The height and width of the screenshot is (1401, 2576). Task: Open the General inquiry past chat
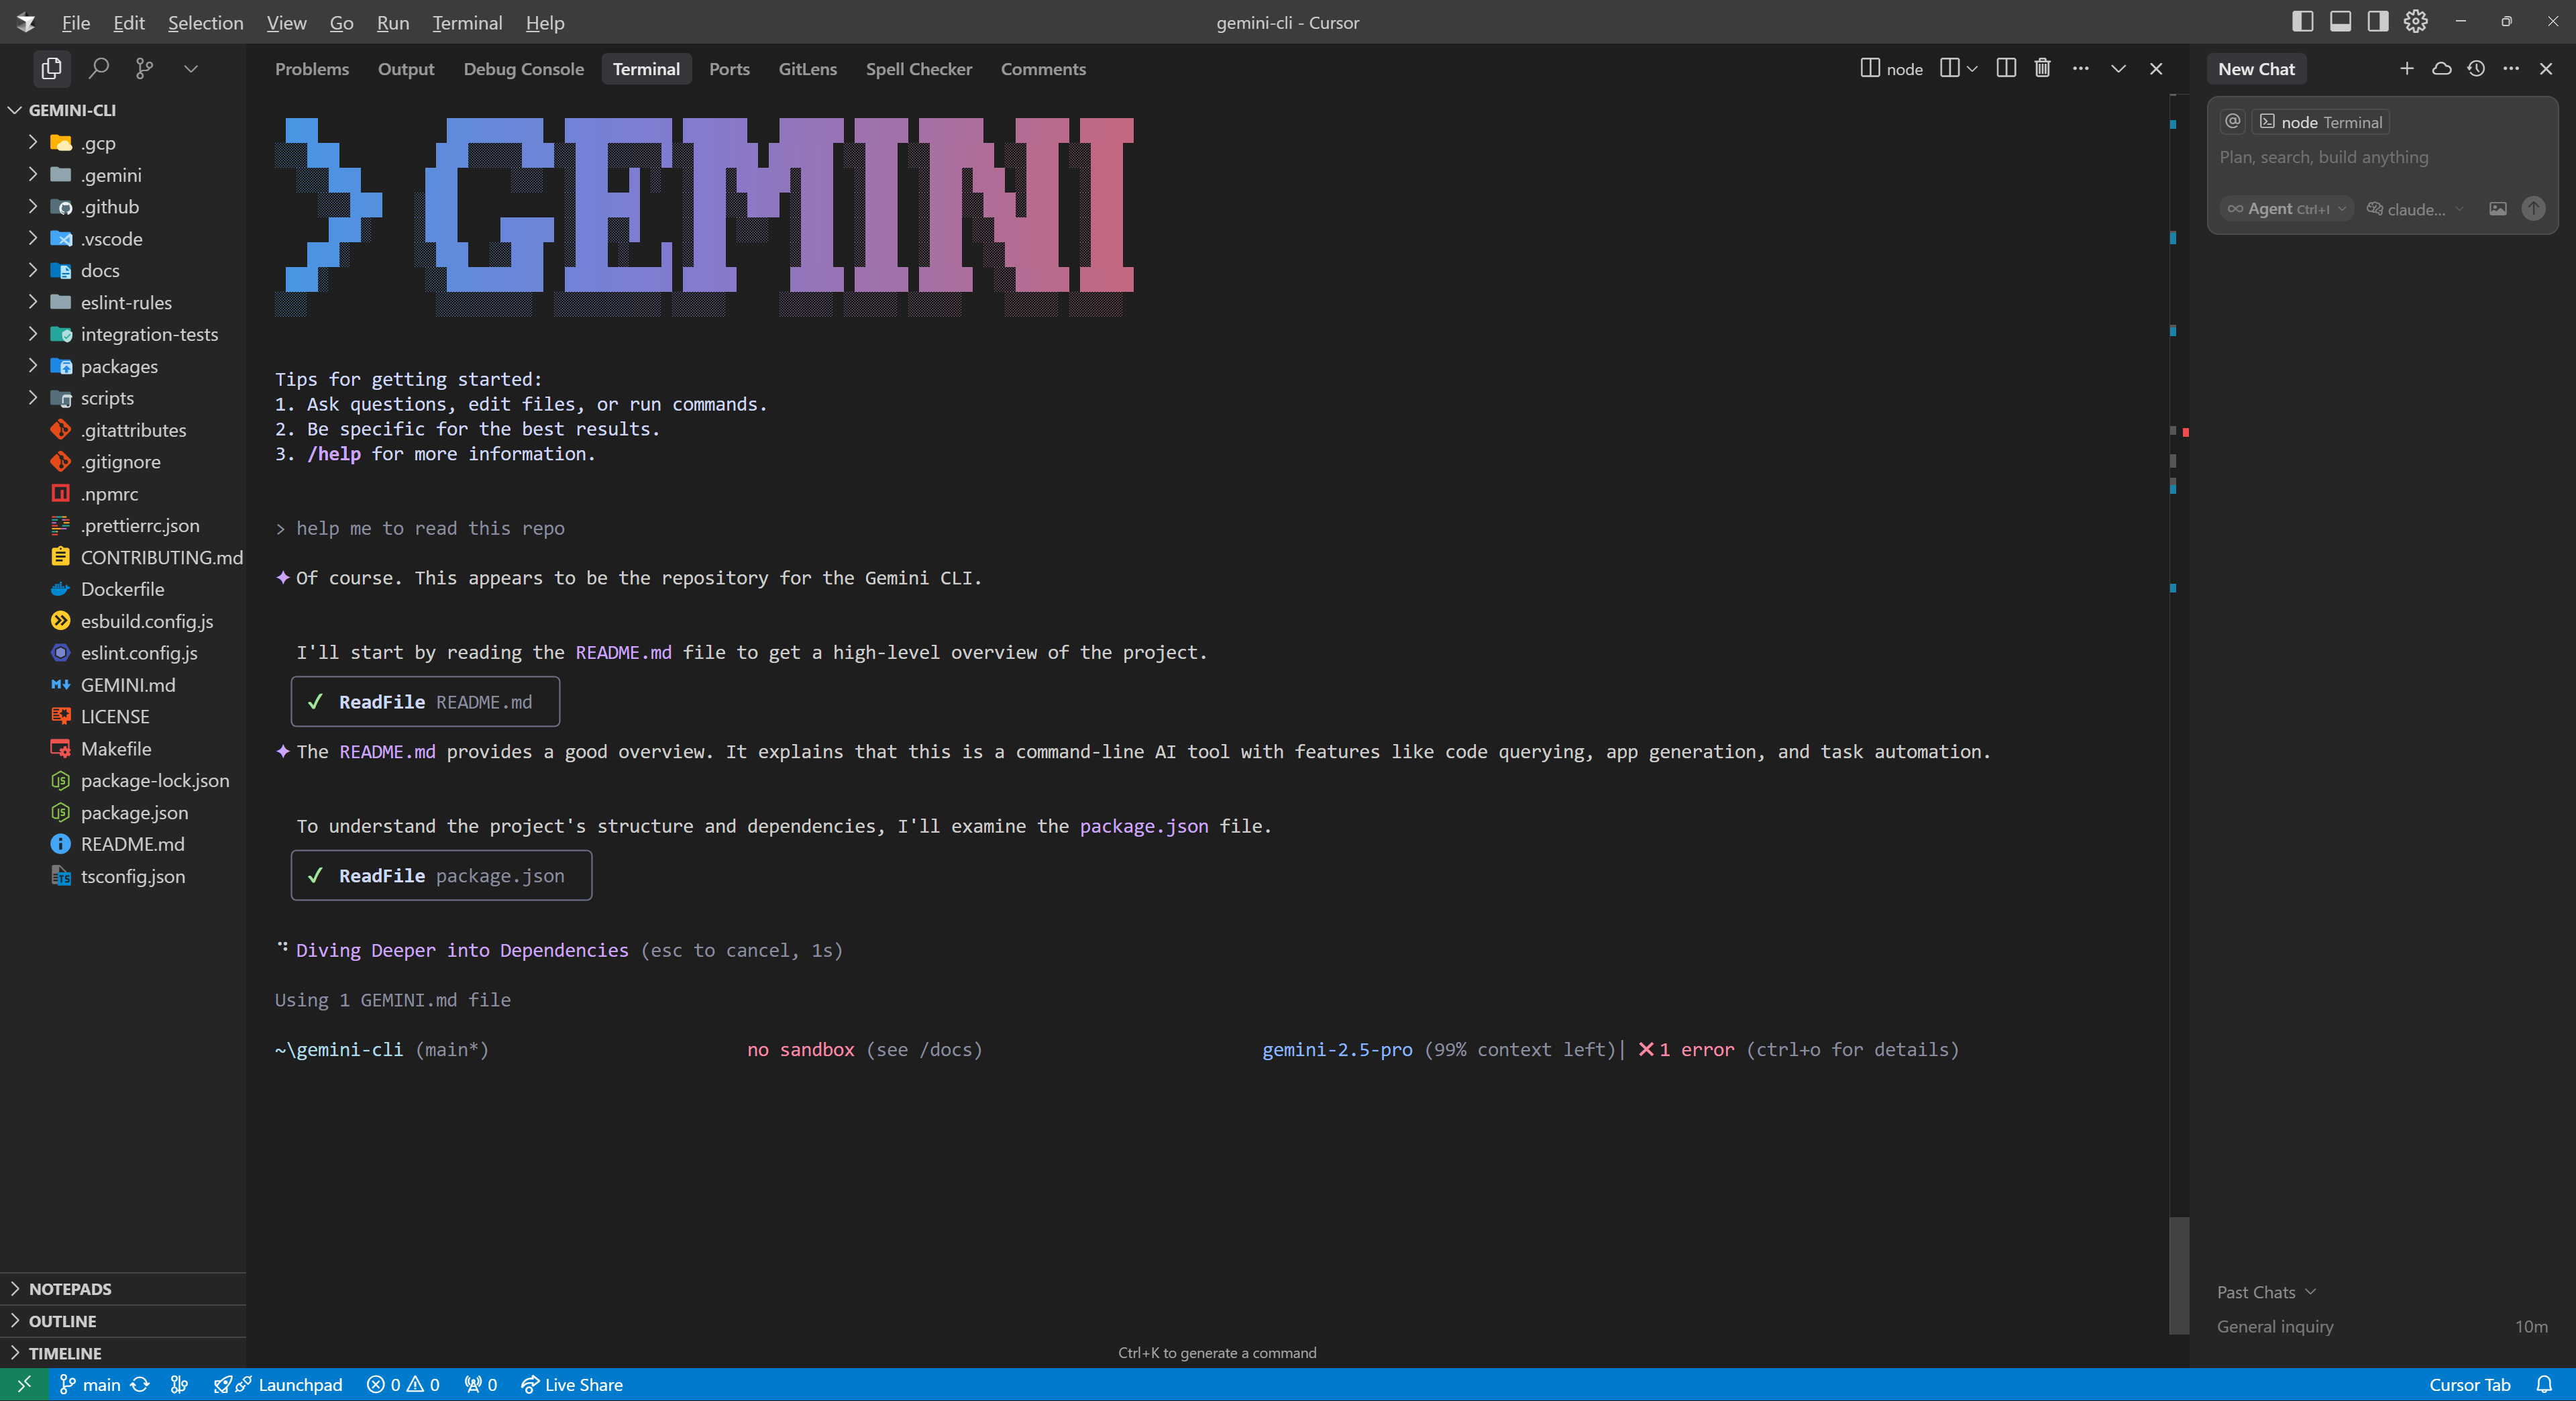2381,1326
